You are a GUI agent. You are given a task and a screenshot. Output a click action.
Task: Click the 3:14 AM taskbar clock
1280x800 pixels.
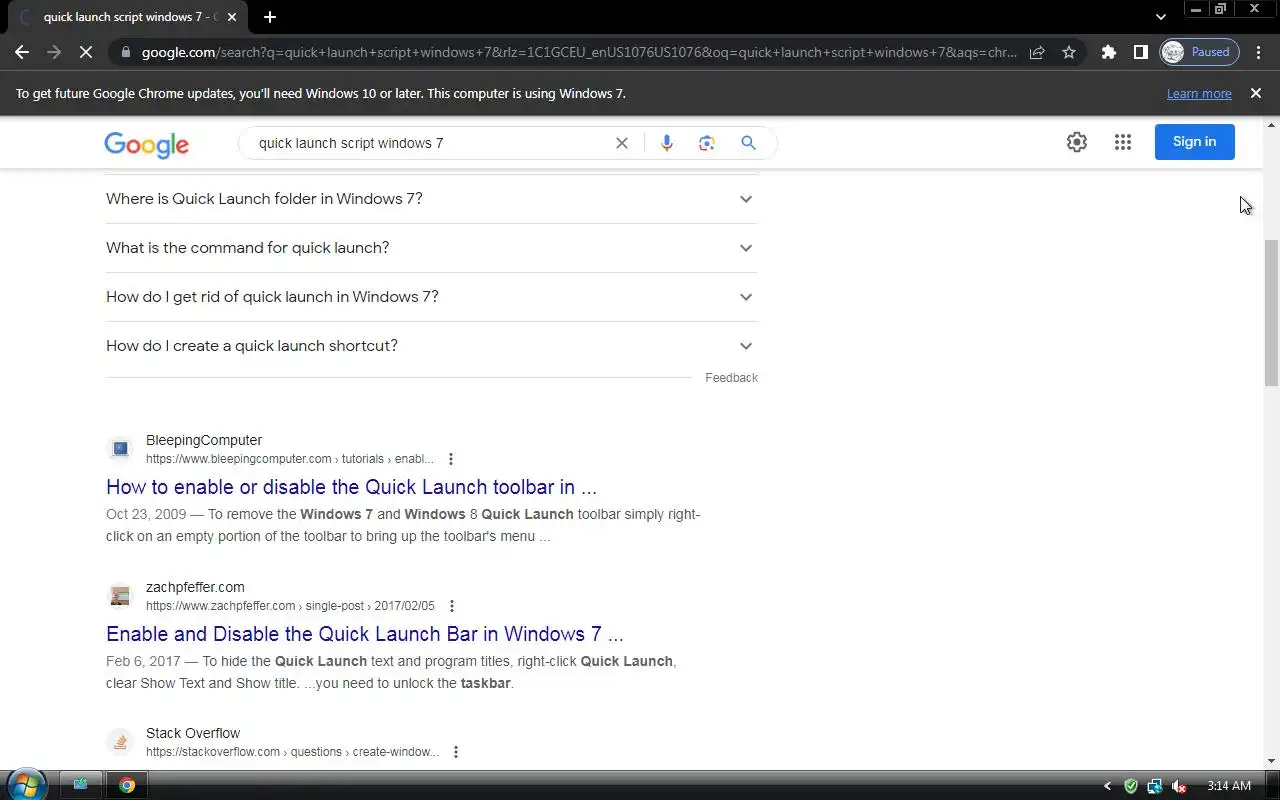click(1229, 786)
